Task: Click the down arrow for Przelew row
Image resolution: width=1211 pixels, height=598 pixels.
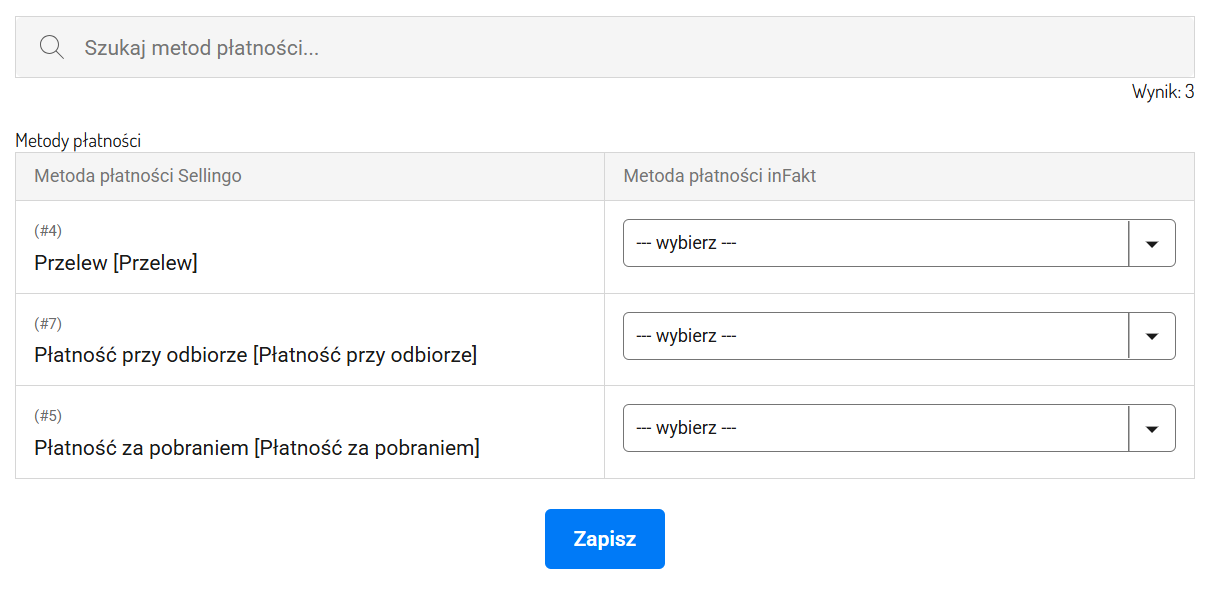Action: (1152, 243)
